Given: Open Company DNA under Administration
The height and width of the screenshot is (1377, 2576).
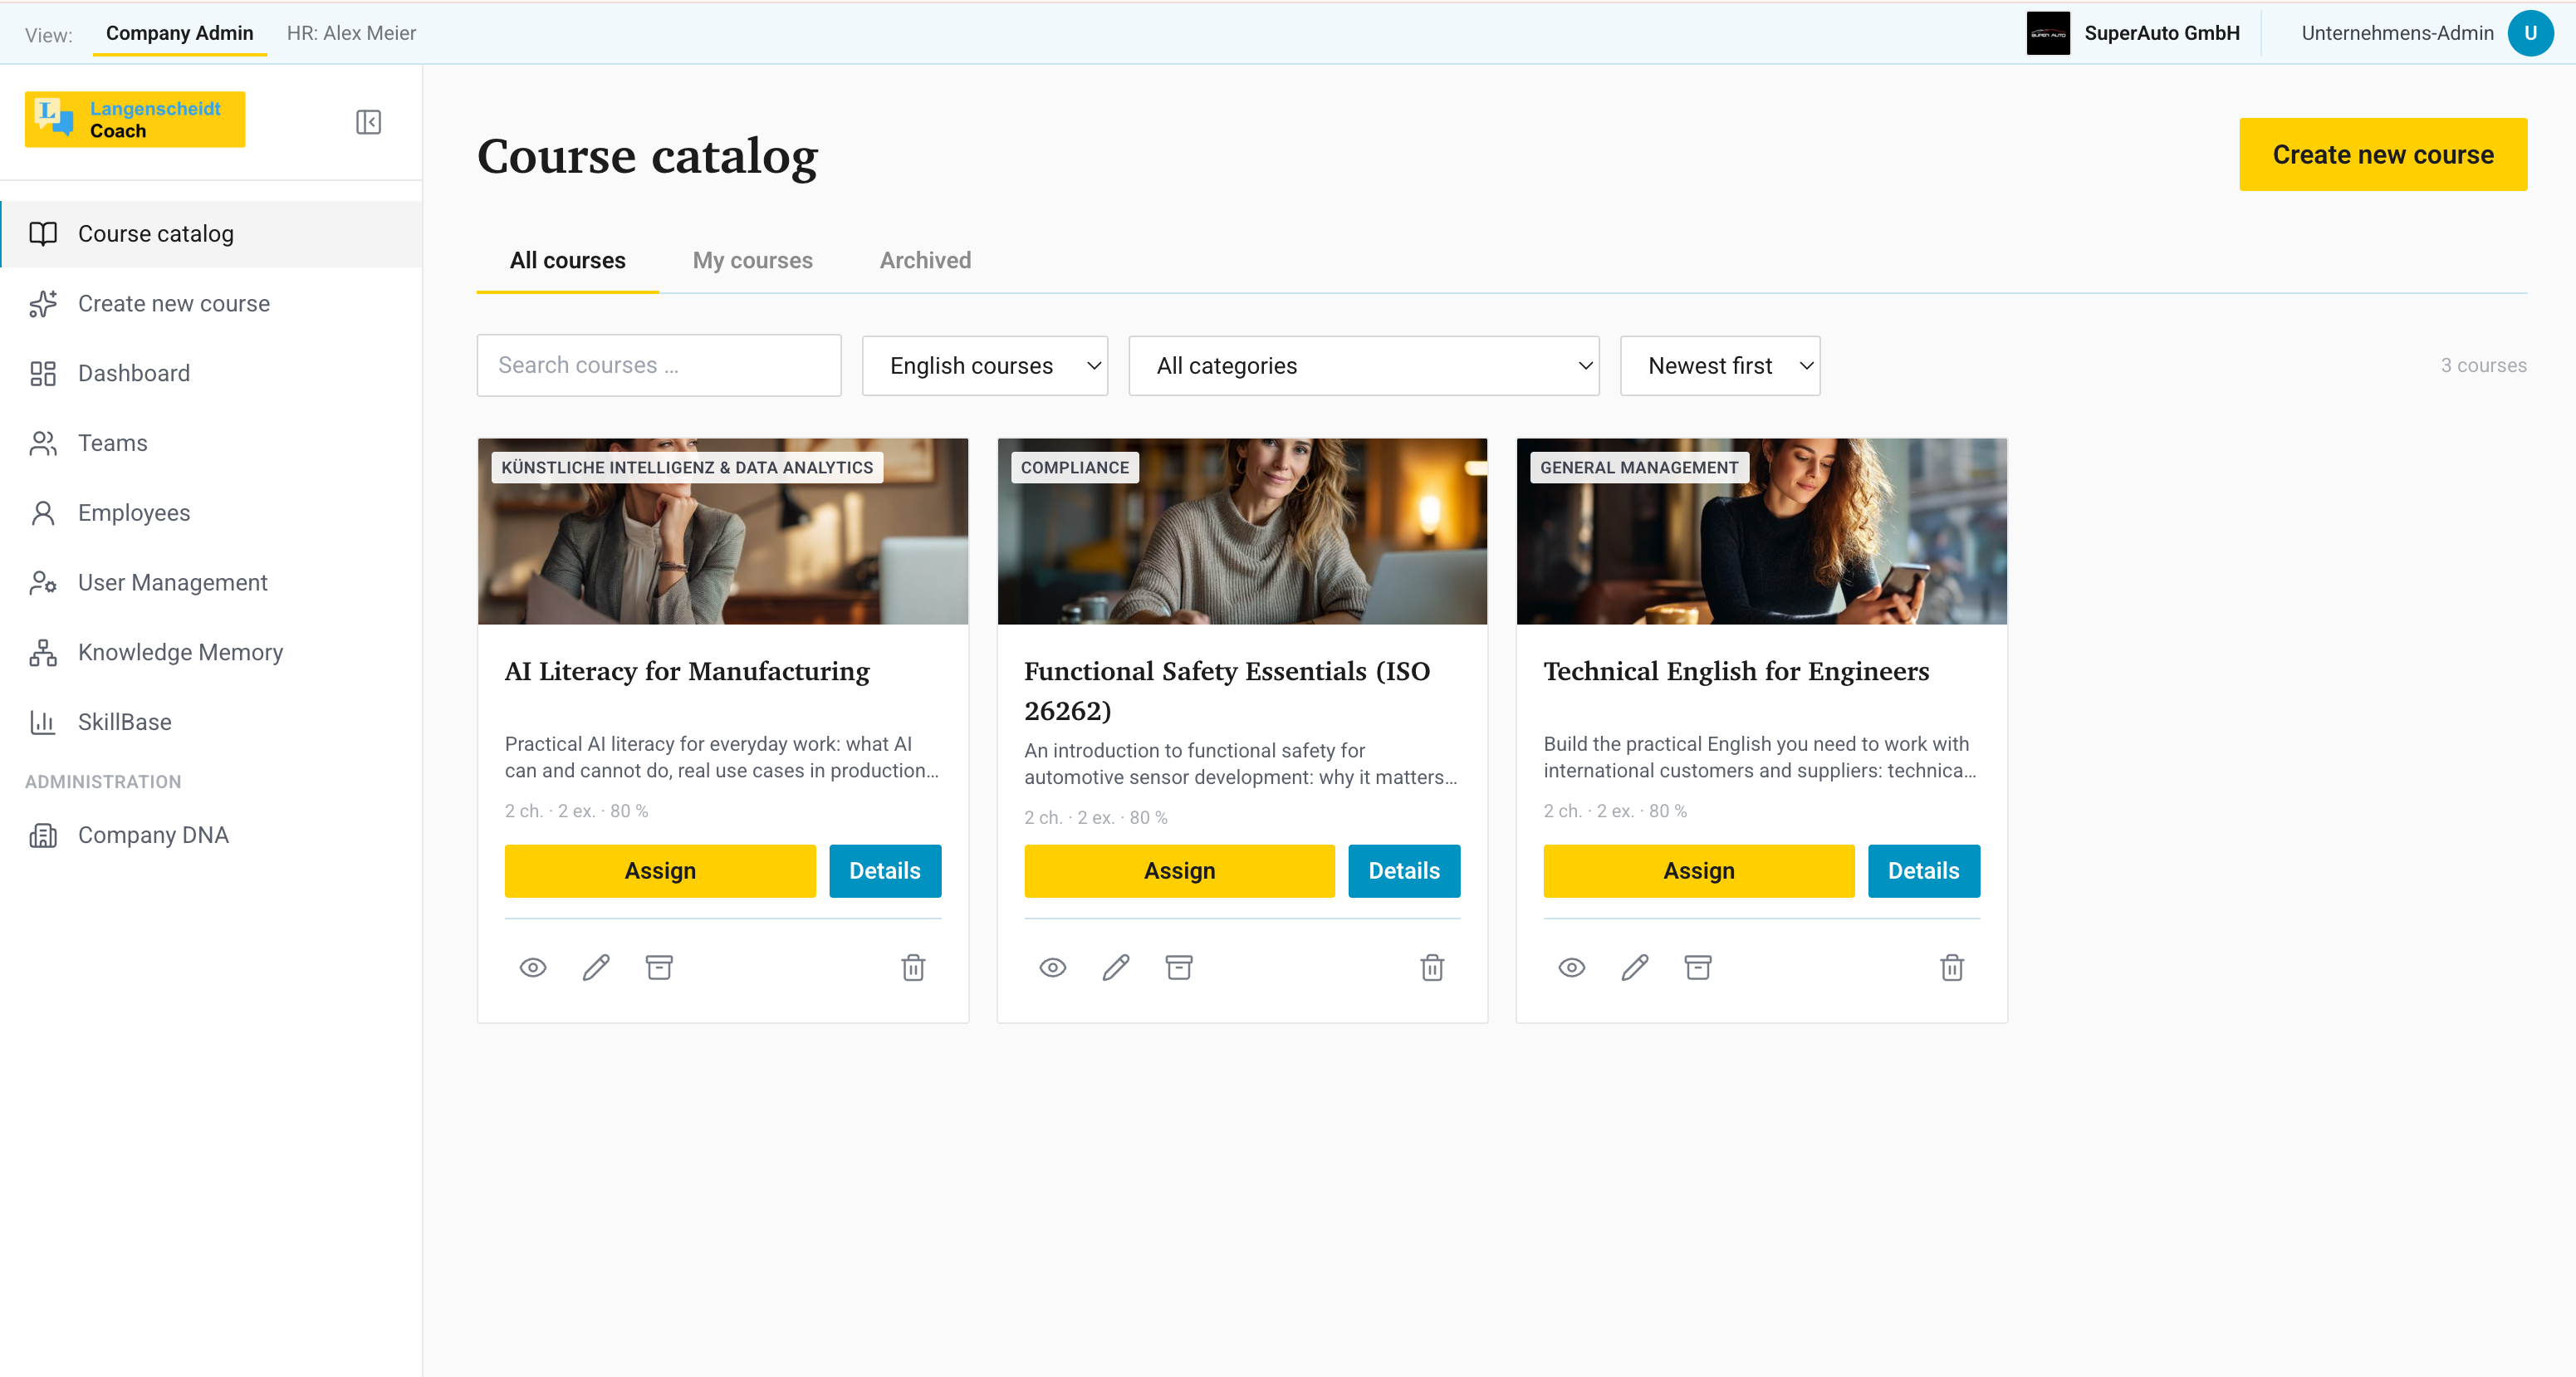Looking at the screenshot, I should 211,835.
